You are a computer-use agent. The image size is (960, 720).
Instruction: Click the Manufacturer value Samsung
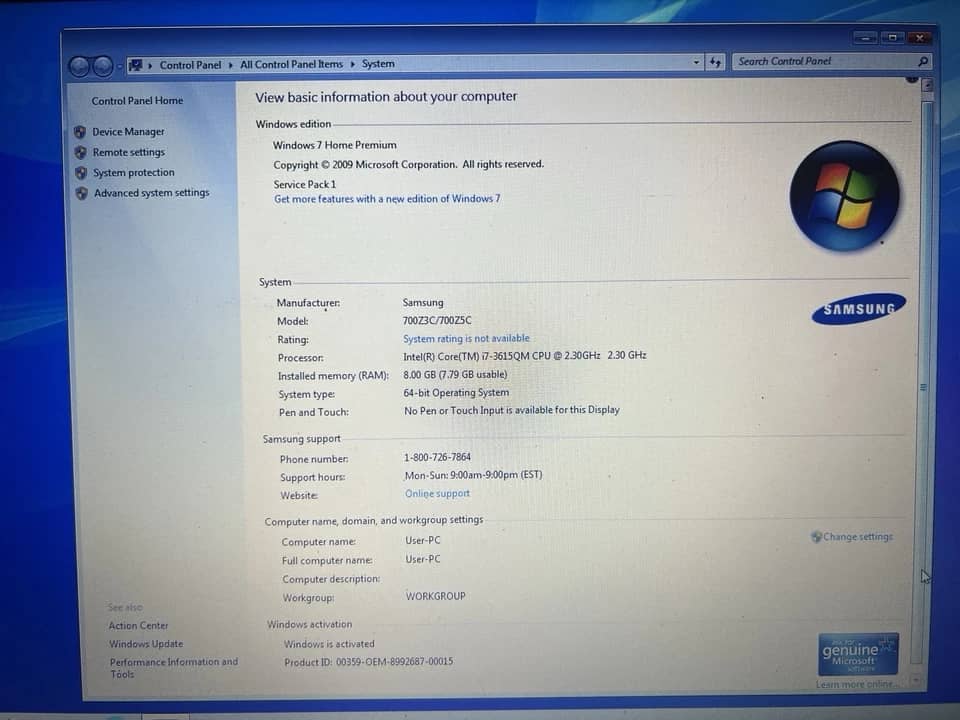coord(423,302)
